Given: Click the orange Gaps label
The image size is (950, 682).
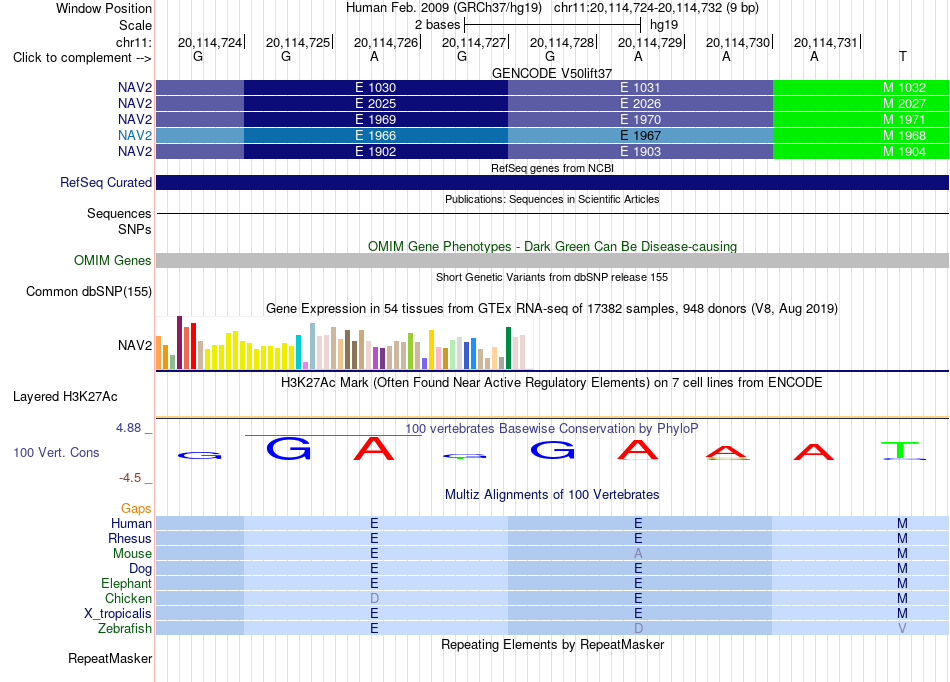Looking at the screenshot, I should coord(136,508).
